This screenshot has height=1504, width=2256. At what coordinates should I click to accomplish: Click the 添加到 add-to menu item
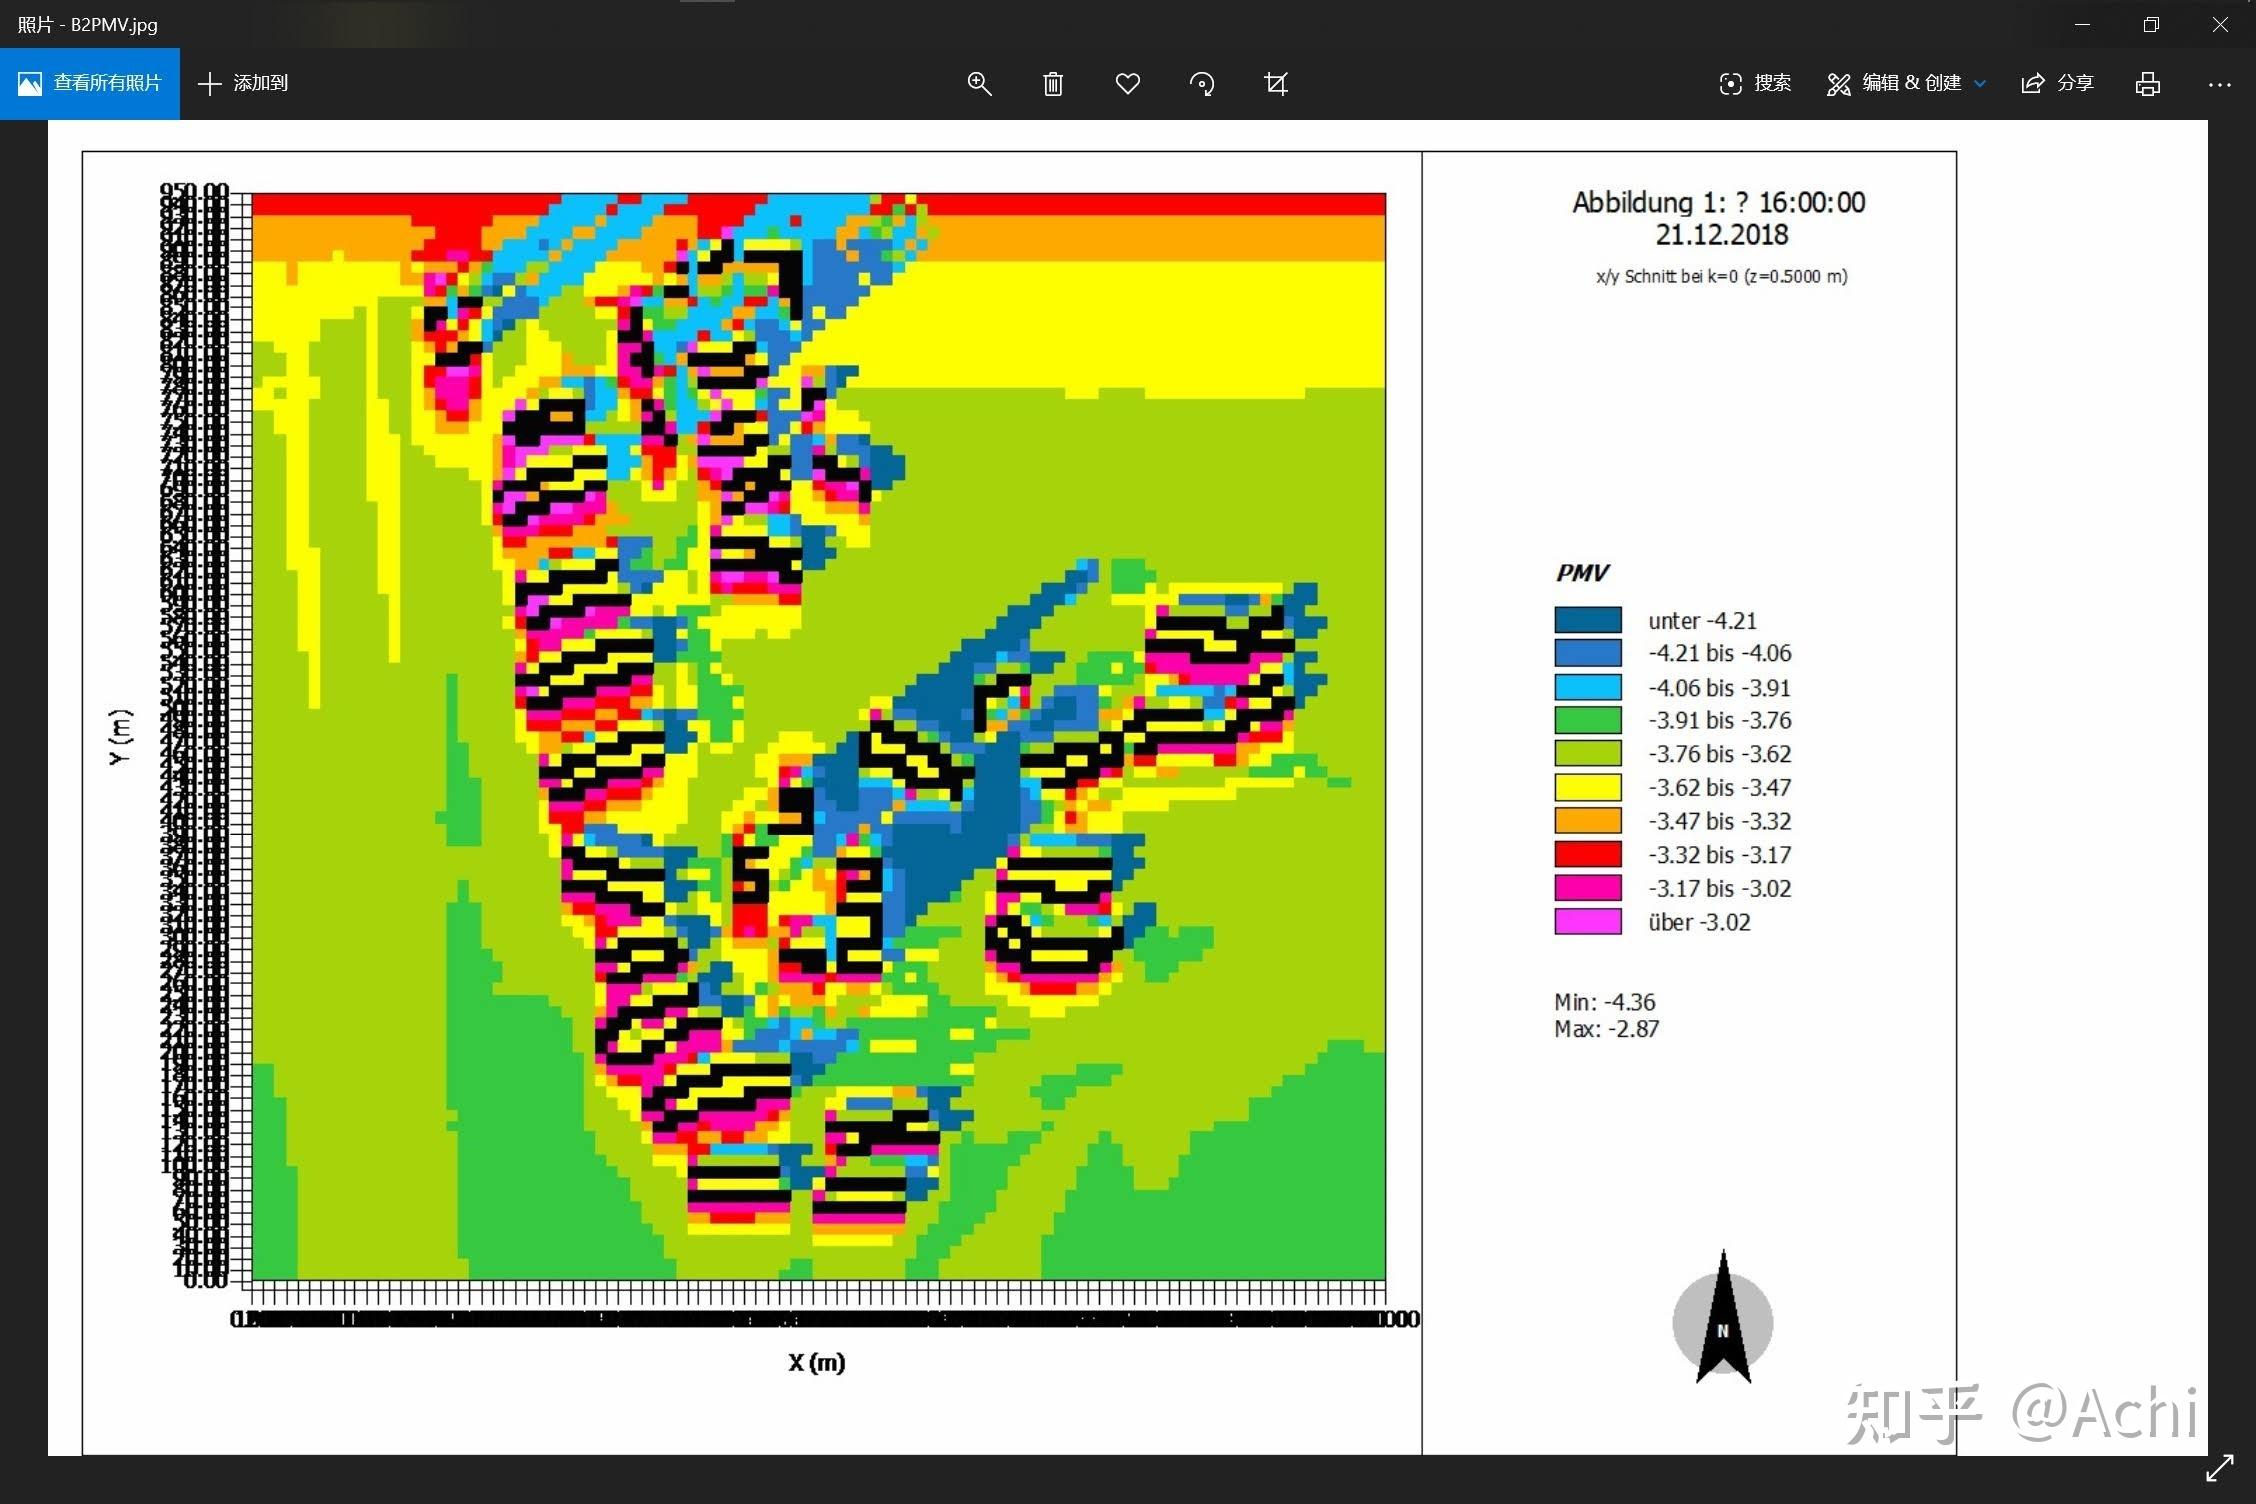click(243, 84)
